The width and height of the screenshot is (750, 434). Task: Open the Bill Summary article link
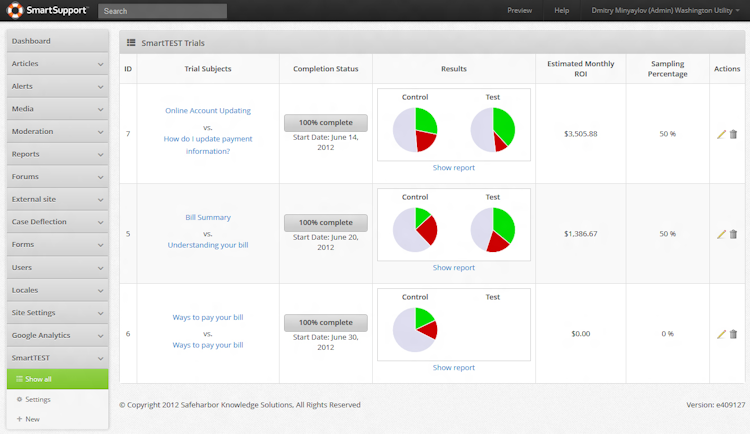[x=208, y=217]
